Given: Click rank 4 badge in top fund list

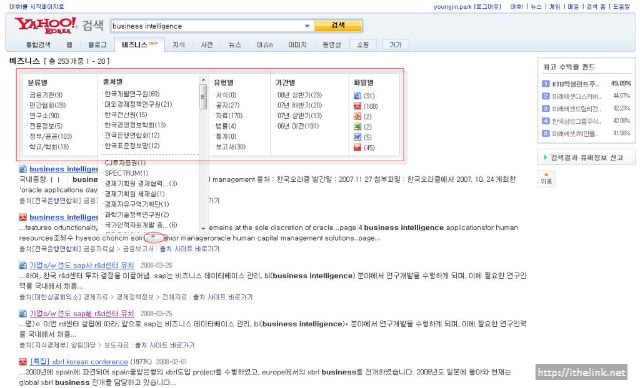Looking at the screenshot, I should coord(546,121).
